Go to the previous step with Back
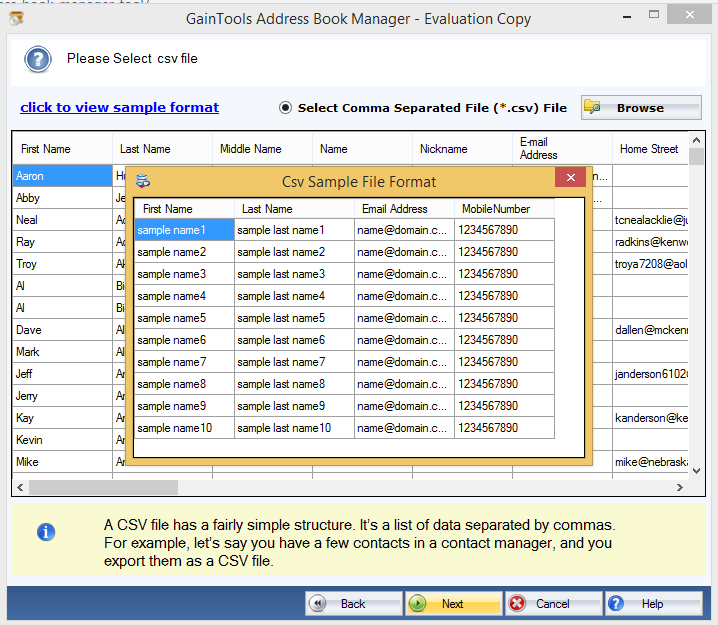 click(354, 603)
